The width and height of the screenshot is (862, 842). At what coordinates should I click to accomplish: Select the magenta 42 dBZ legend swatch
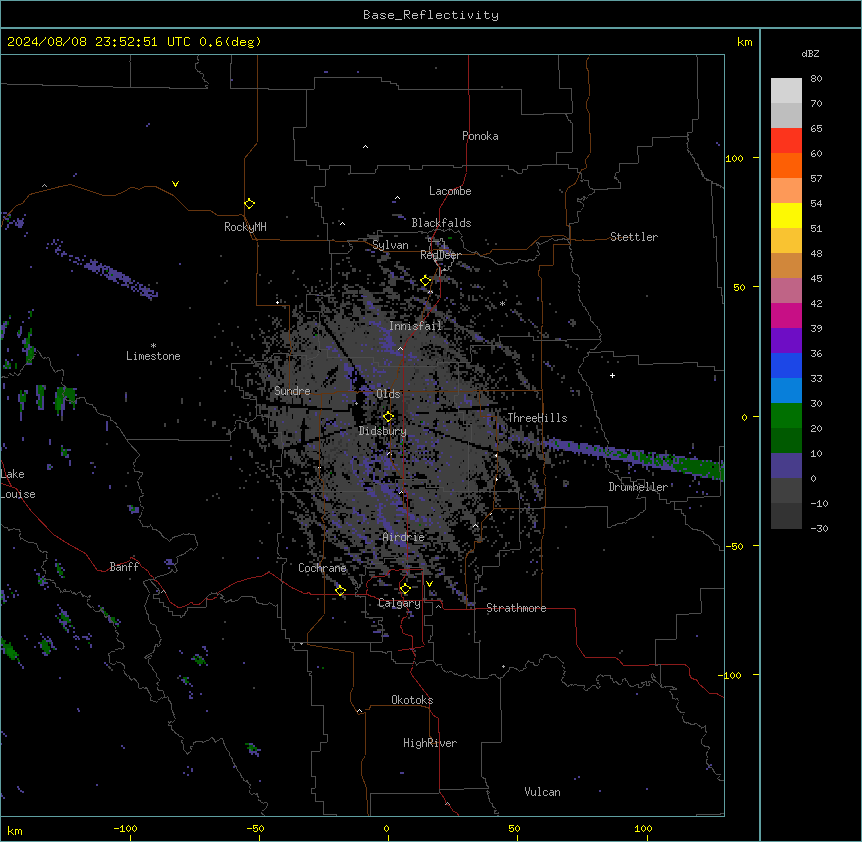786,315
